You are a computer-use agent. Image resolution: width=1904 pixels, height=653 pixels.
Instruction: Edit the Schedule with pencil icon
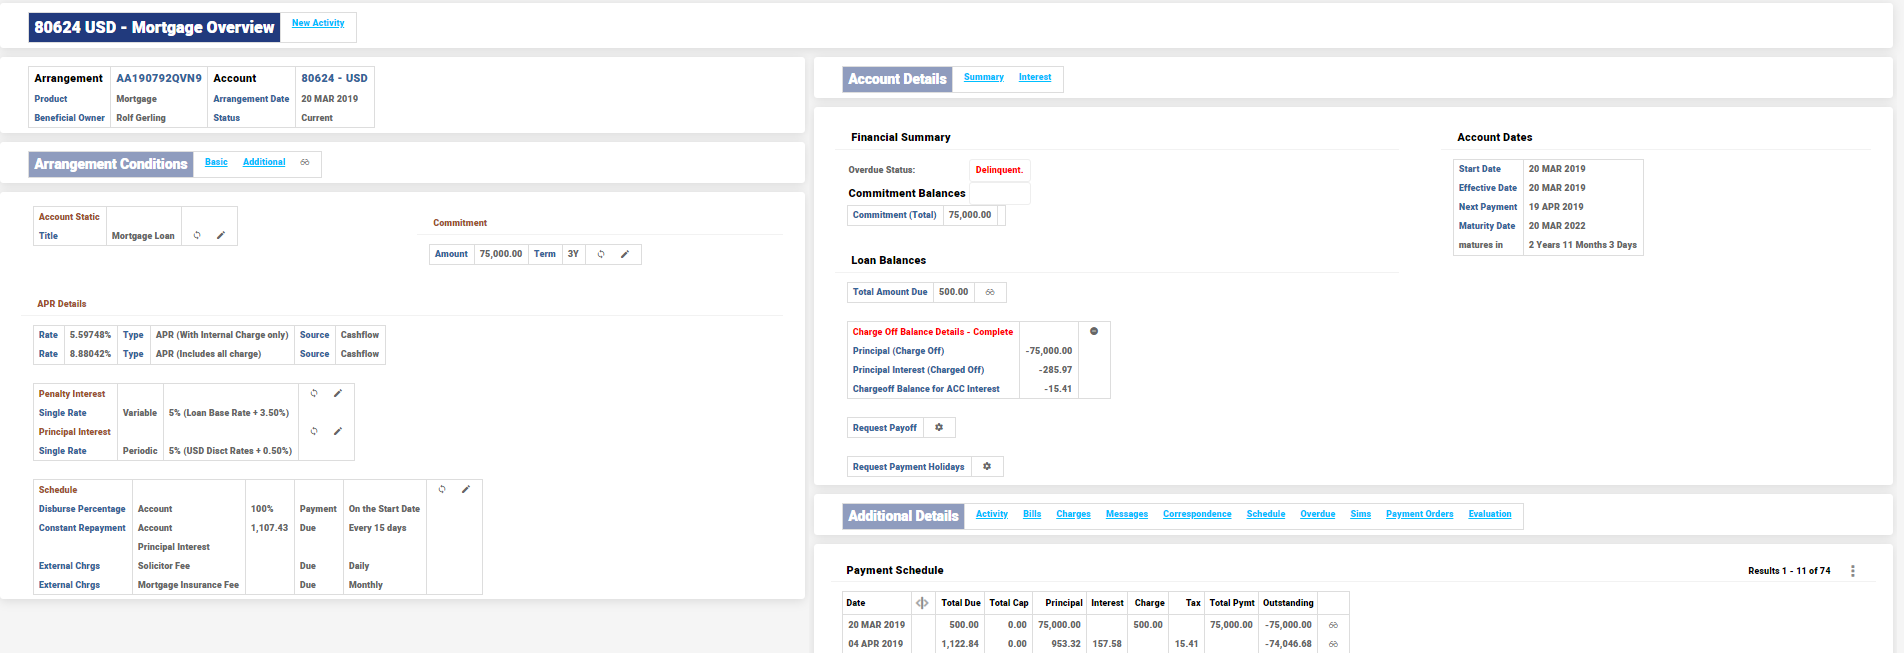tap(466, 490)
